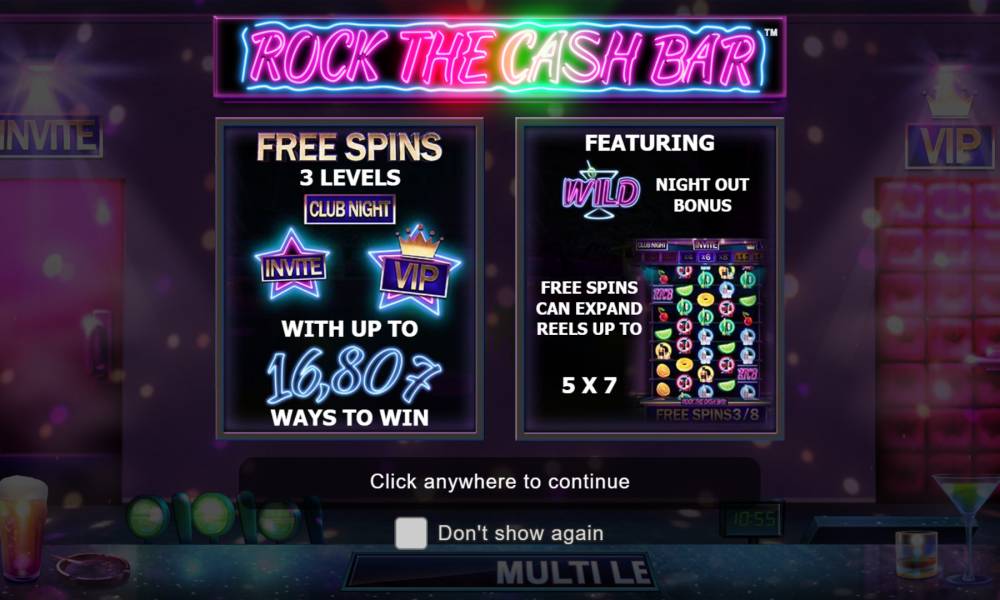Click the FEATURING panel heading

[x=649, y=143]
